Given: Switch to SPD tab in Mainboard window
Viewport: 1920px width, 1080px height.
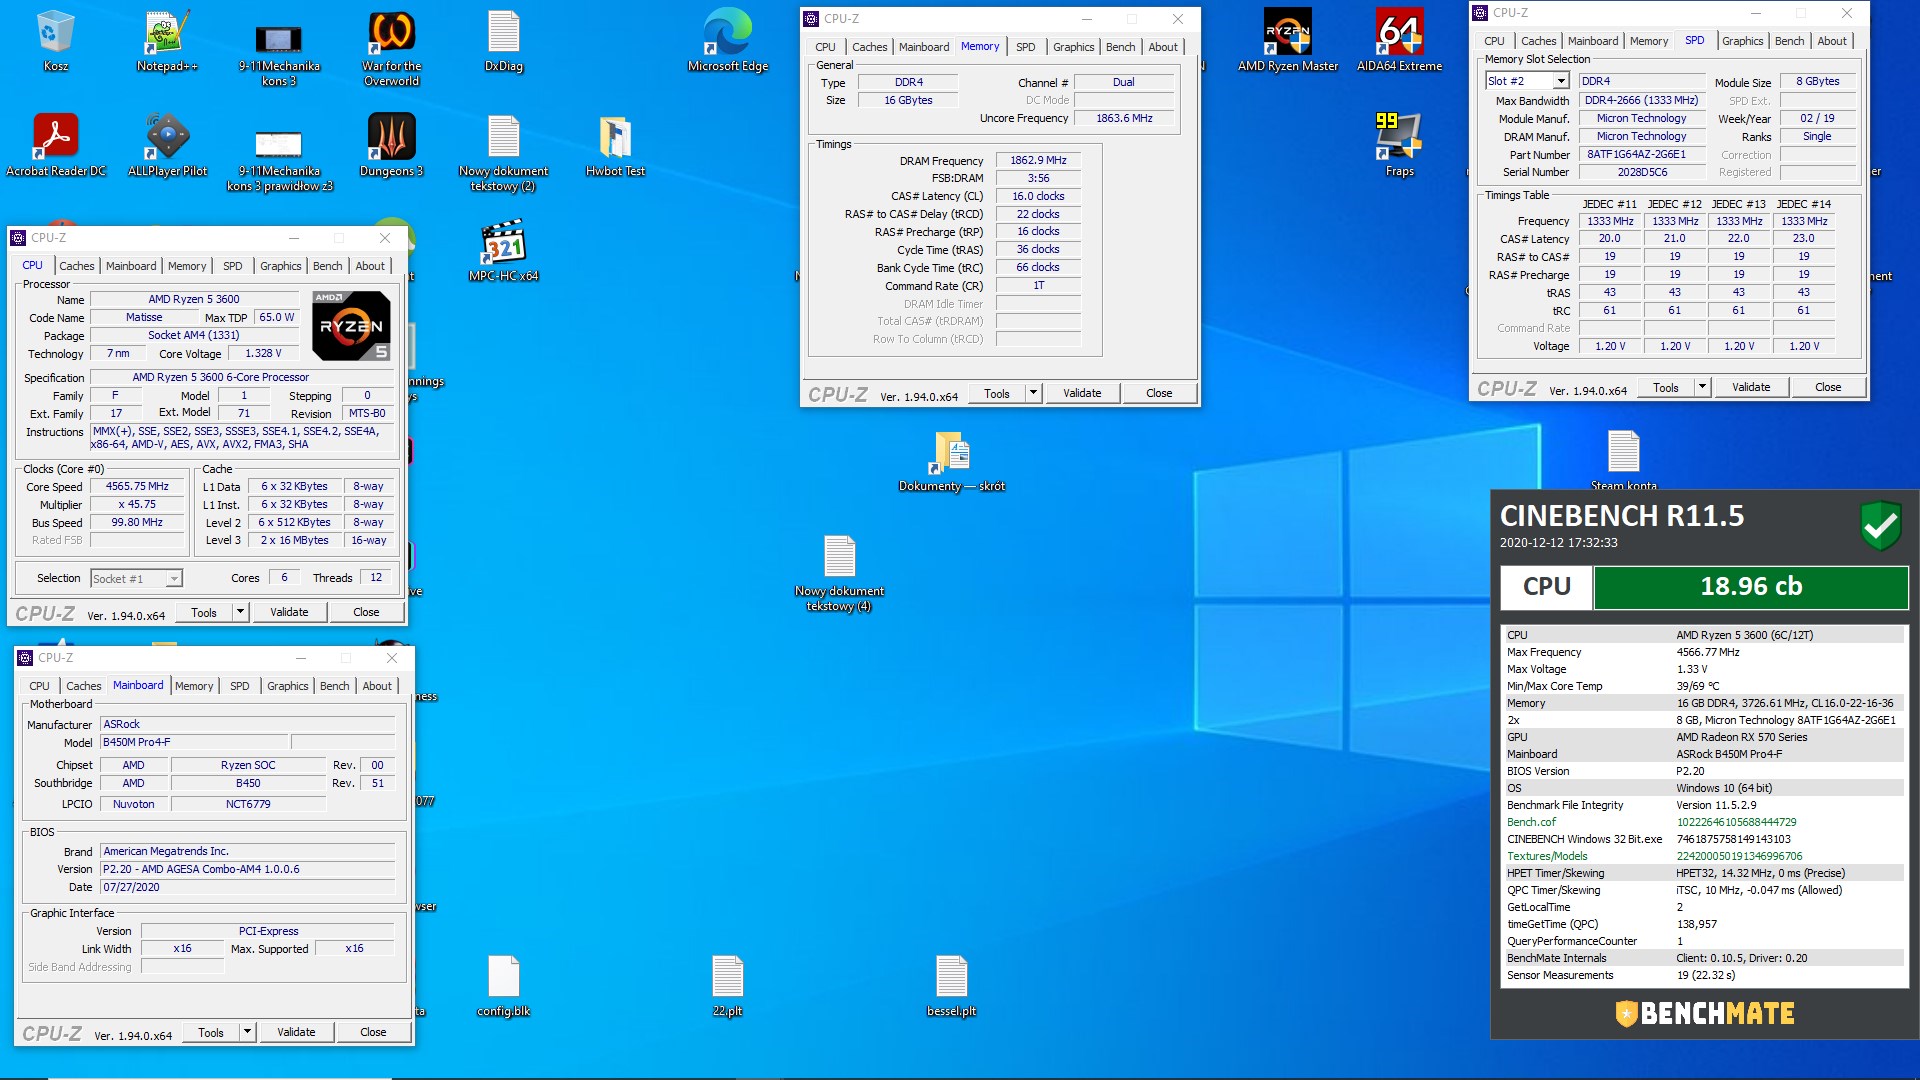Looking at the screenshot, I should tap(239, 686).
